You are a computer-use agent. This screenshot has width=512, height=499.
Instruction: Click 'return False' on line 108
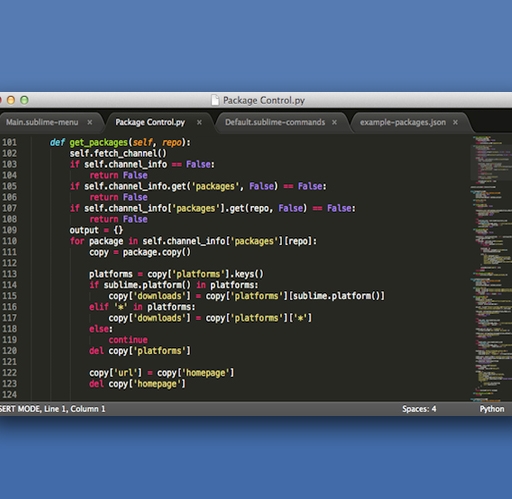pyautogui.click(x=118, y=219)
